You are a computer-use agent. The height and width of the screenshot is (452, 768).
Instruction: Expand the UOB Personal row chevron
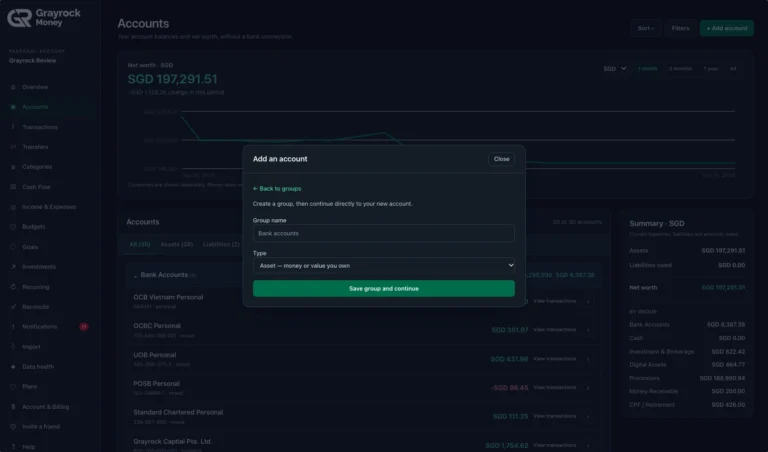click(x=588, y=359)
